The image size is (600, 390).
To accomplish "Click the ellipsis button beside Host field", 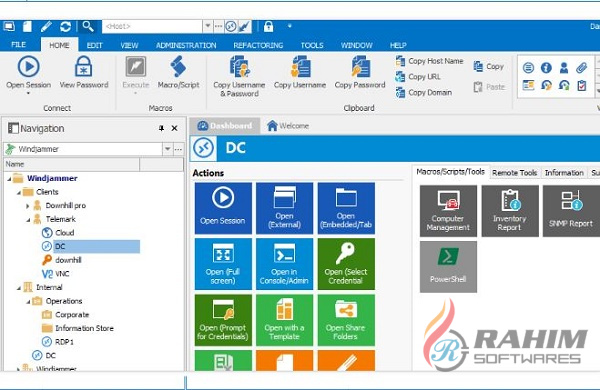I will point(218,26).
